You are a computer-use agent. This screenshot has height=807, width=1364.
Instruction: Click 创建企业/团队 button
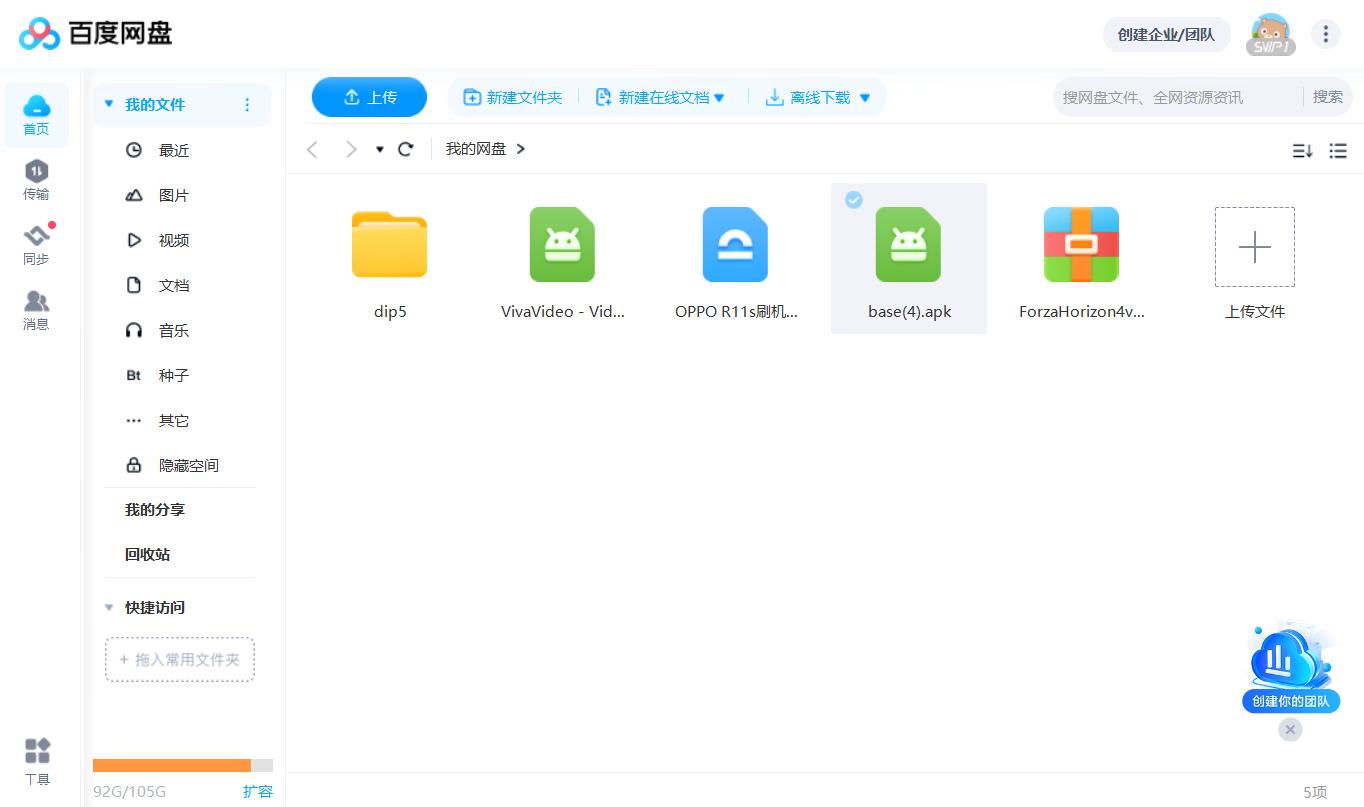click(1166, 34)
